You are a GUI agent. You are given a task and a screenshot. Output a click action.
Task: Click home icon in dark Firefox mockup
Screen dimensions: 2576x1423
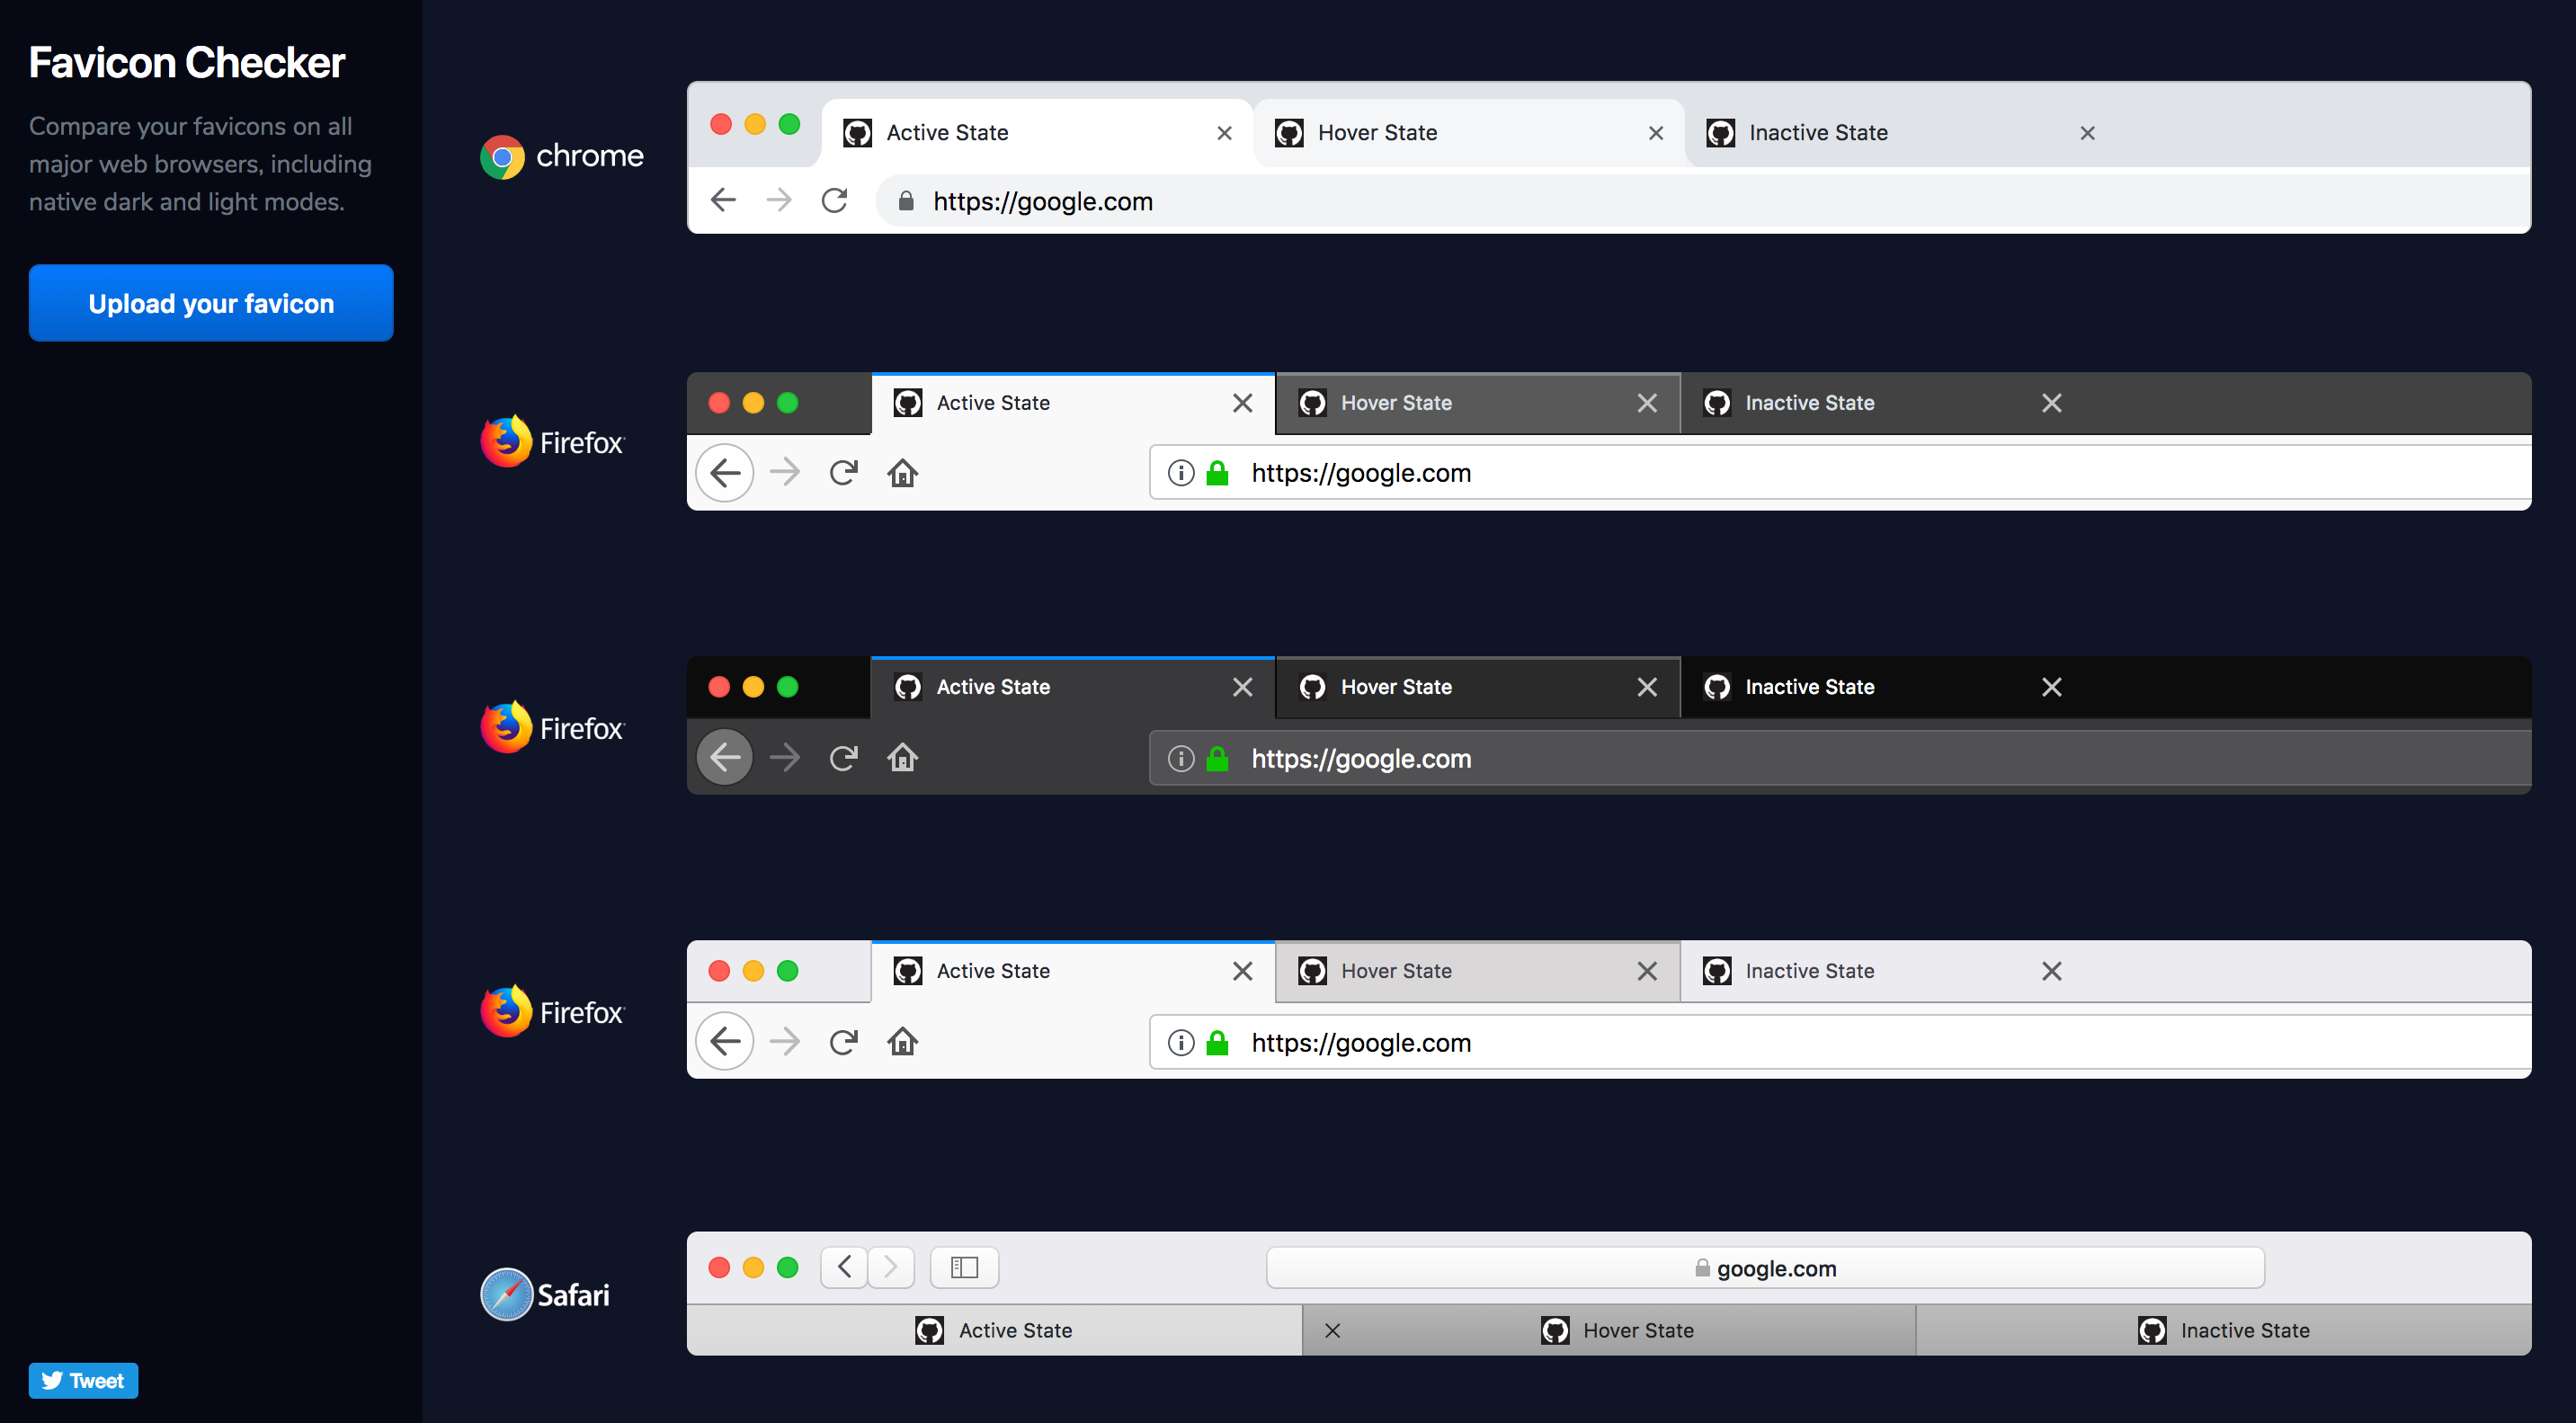[x=902, y=758]
